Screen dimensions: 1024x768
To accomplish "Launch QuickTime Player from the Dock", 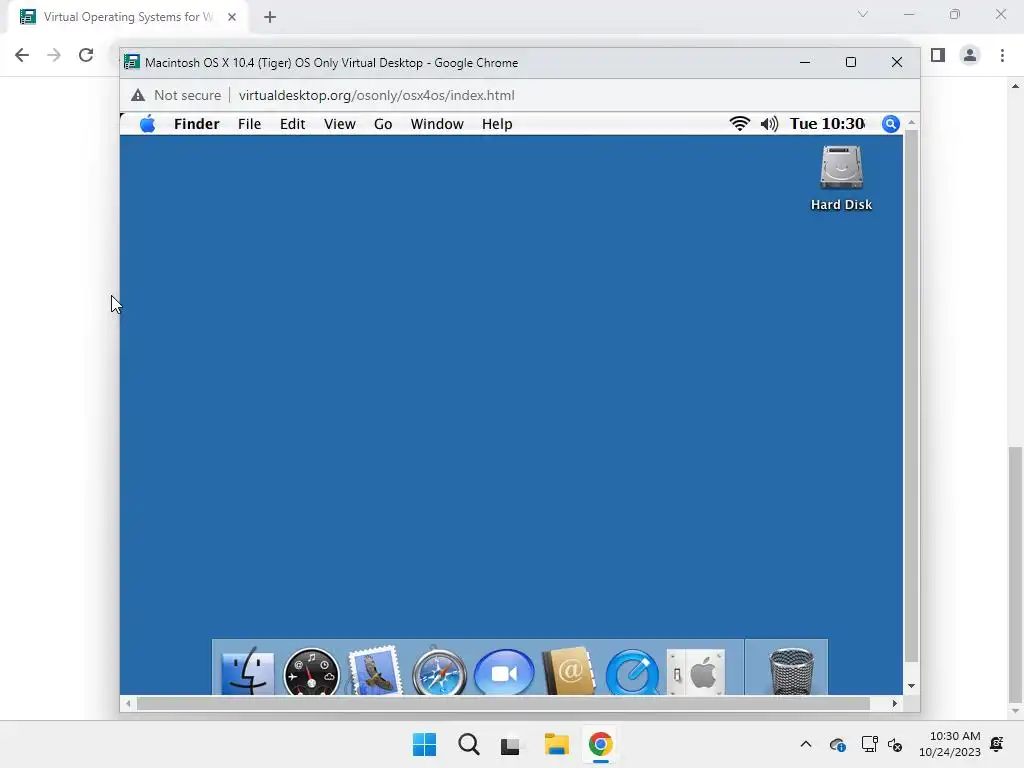I will (632, 672).
